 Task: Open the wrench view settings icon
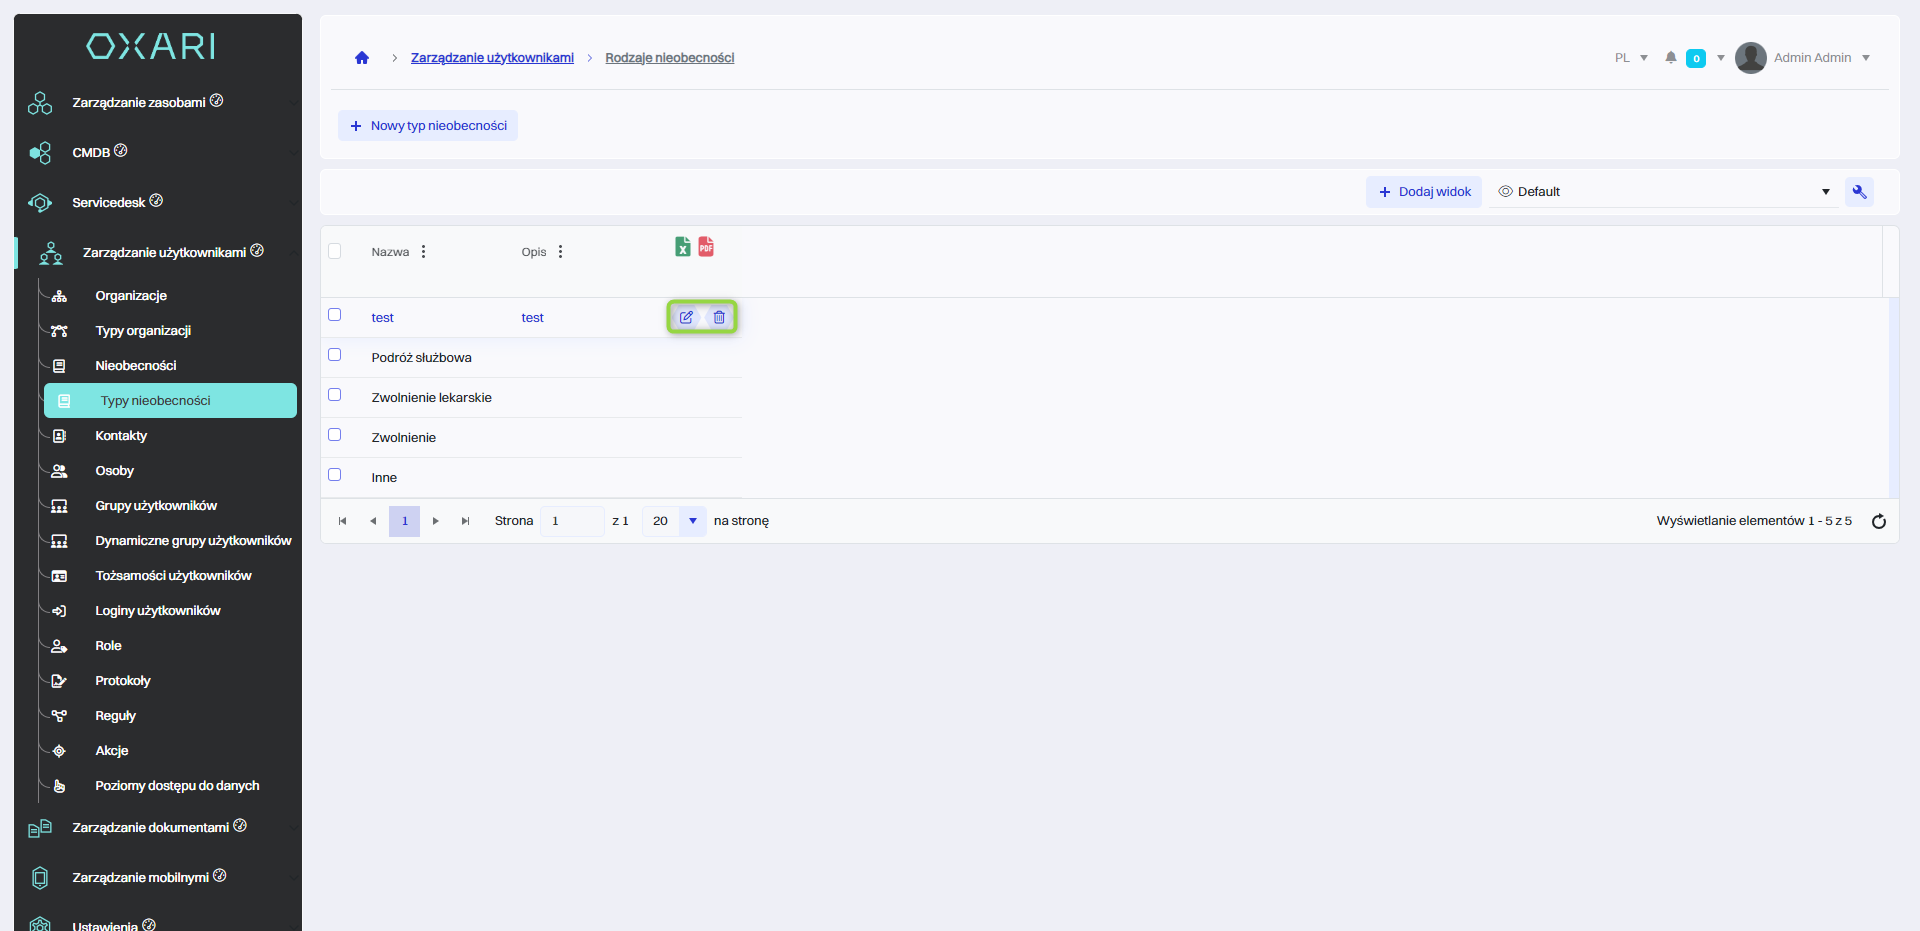click(1859, 192)
